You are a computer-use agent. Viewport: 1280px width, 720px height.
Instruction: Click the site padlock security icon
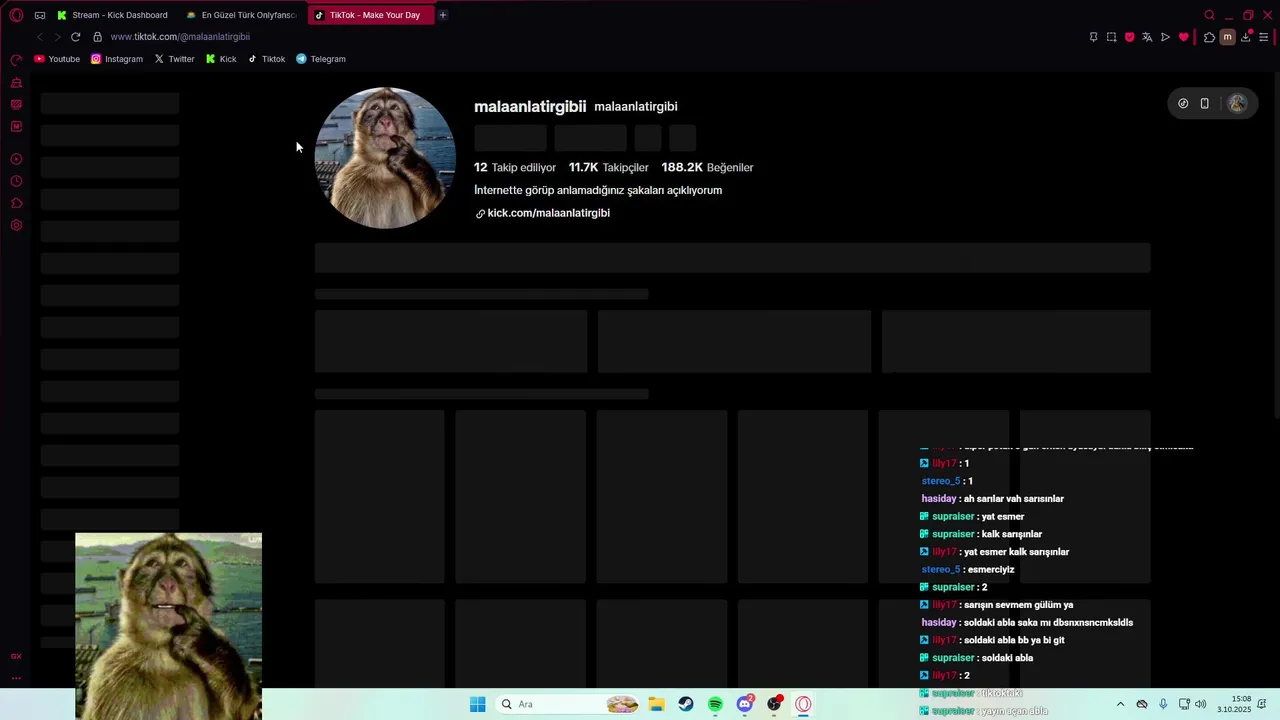(x=97, y=37)
